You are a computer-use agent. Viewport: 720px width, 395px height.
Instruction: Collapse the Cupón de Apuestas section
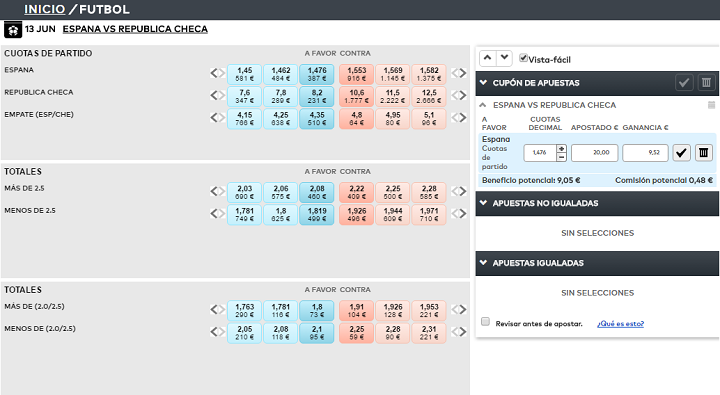(x=483, y=83)
